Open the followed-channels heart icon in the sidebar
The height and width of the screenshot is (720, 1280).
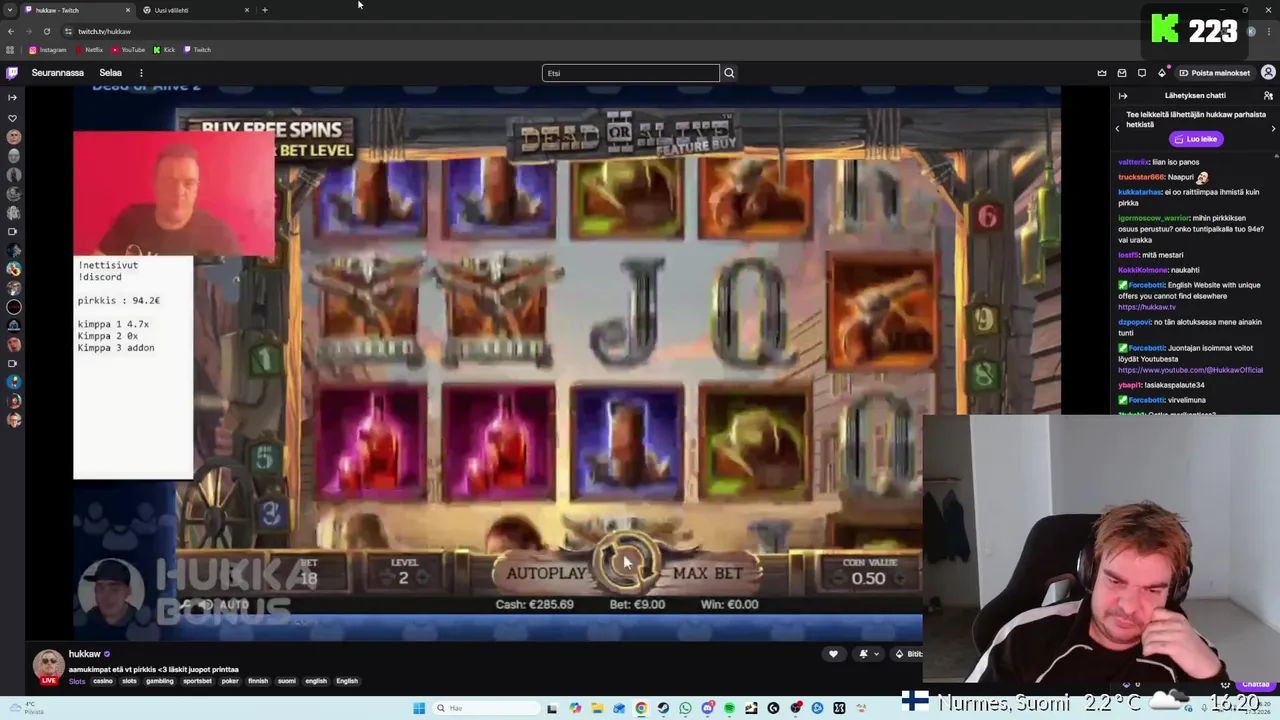click(12, 118)
